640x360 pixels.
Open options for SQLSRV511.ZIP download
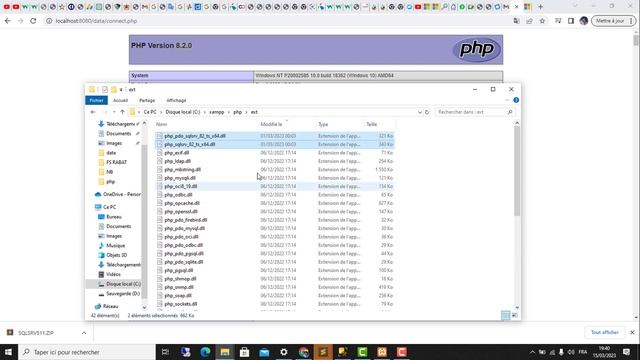pos(84,333)
